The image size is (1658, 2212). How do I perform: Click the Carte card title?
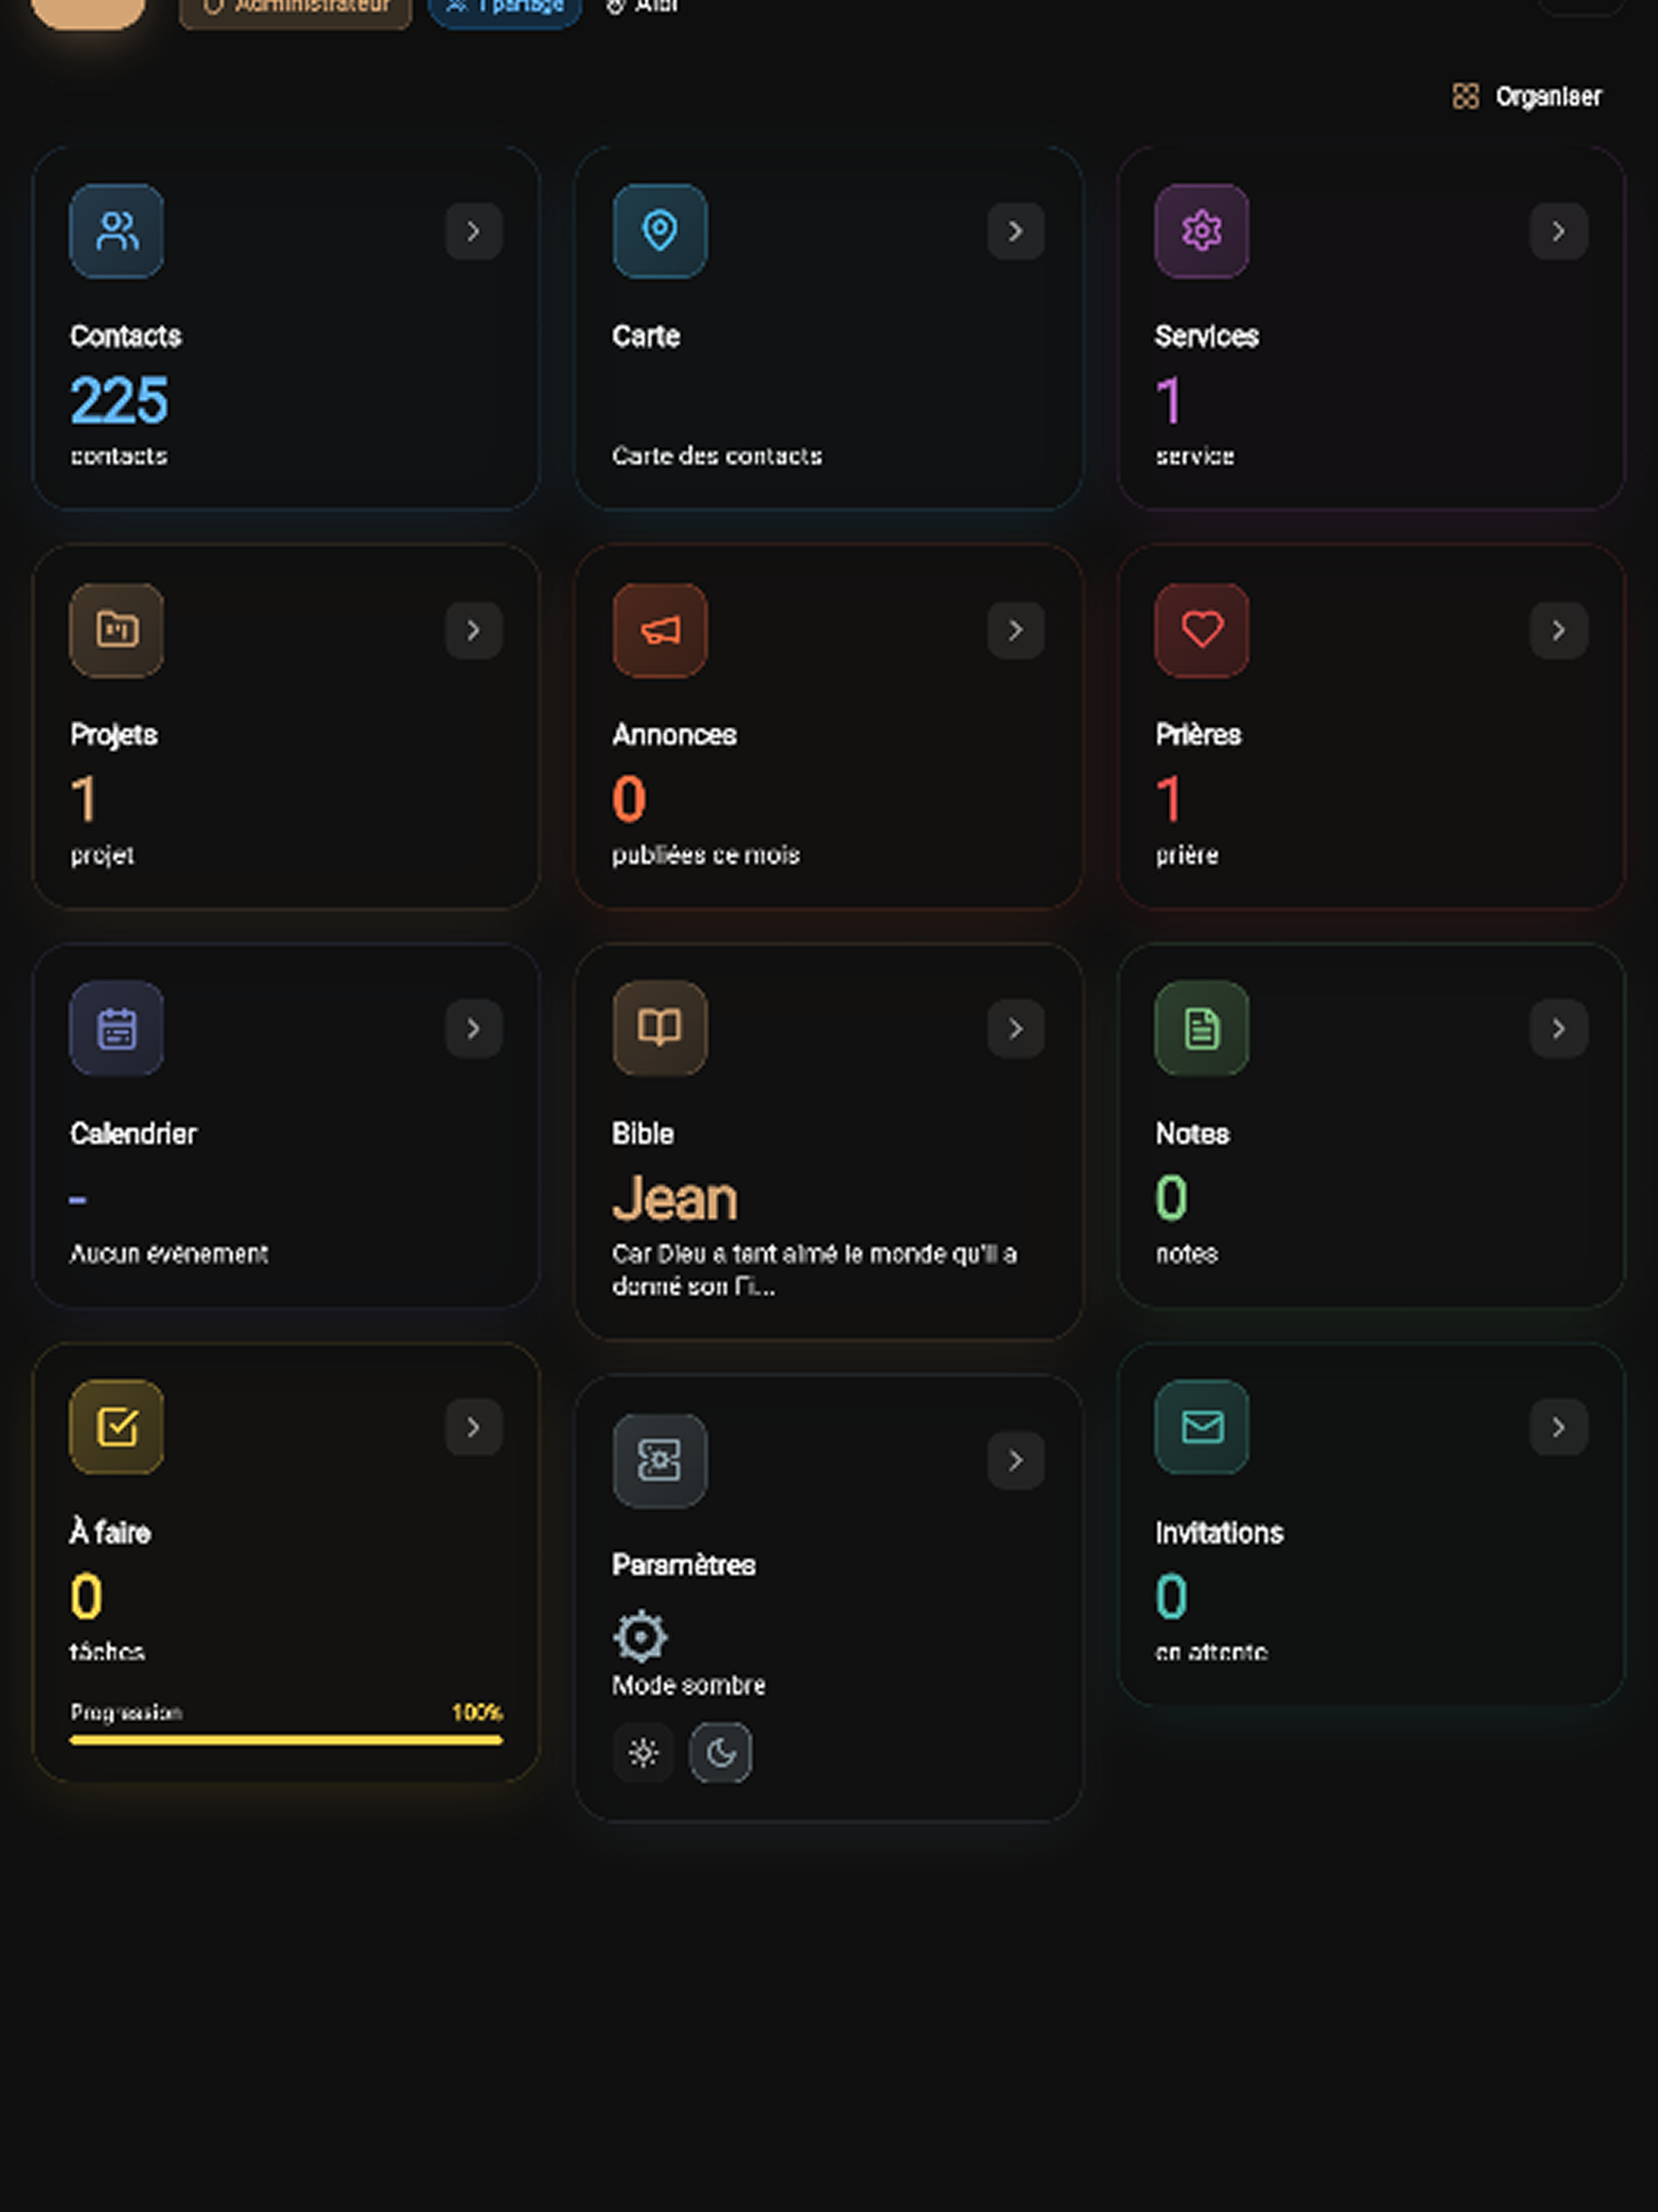click(x=646, y=336)
